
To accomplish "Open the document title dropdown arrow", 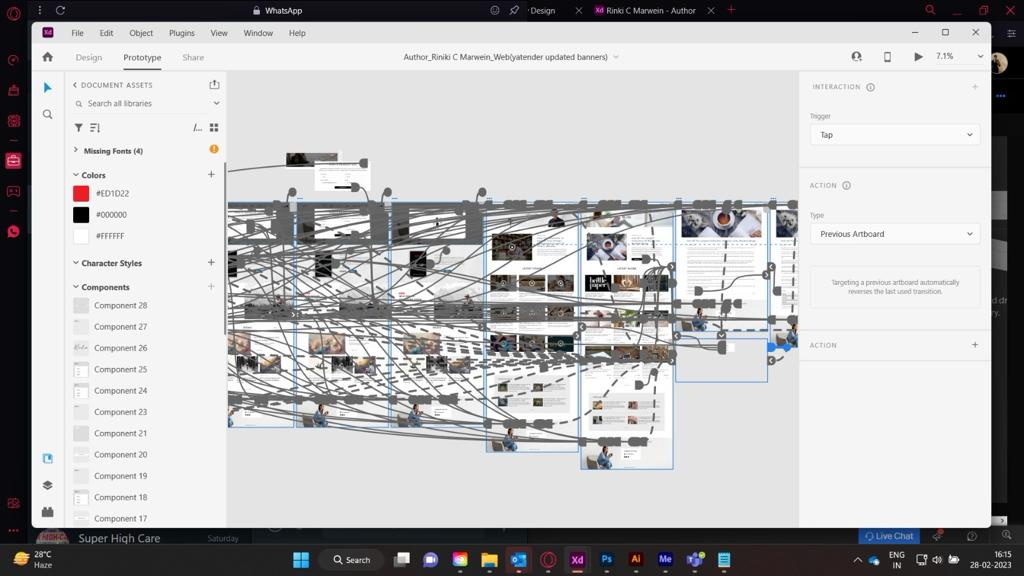I will [x=616, y=57].
